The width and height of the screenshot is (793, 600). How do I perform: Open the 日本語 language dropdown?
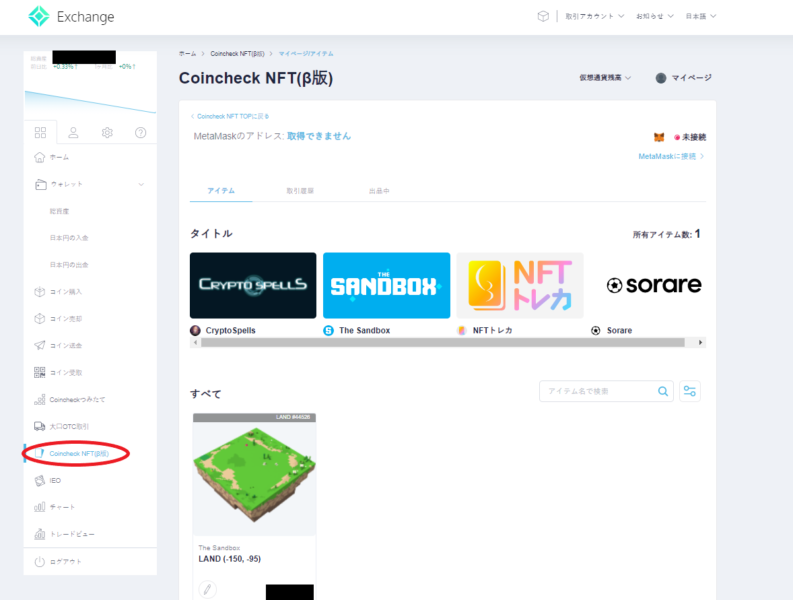click(700, 16)
